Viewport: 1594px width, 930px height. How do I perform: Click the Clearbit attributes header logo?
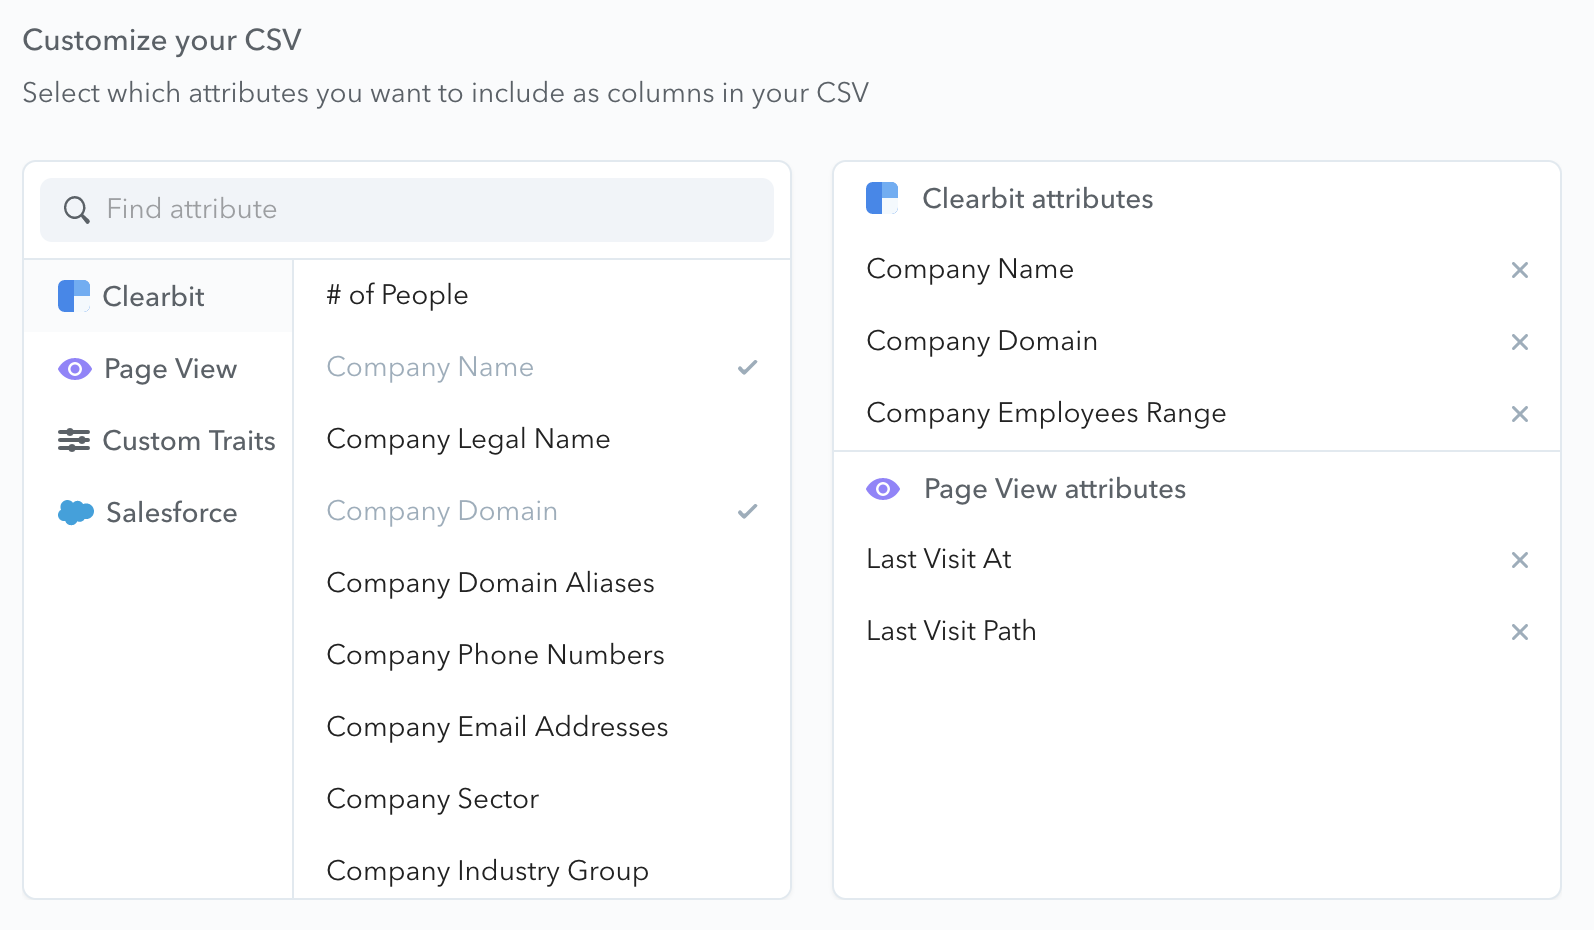pyautogui.click(x=882, y=198)
